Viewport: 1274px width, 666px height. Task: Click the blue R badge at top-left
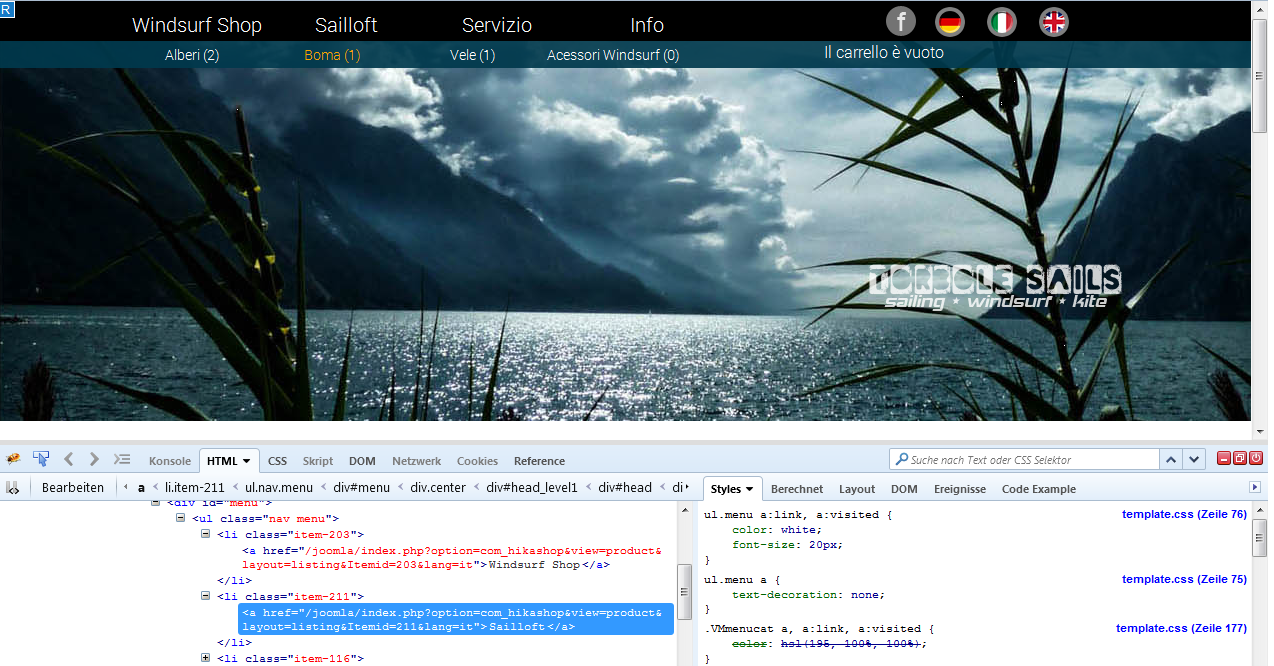point(6,8)
